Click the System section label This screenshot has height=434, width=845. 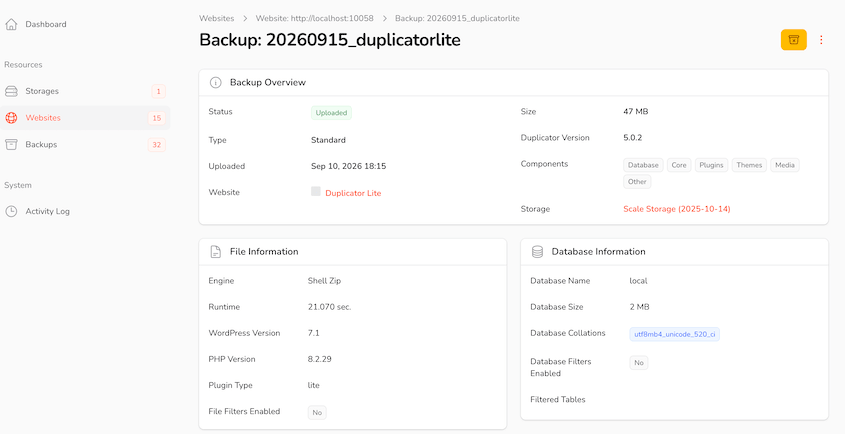tap(18, 185)
